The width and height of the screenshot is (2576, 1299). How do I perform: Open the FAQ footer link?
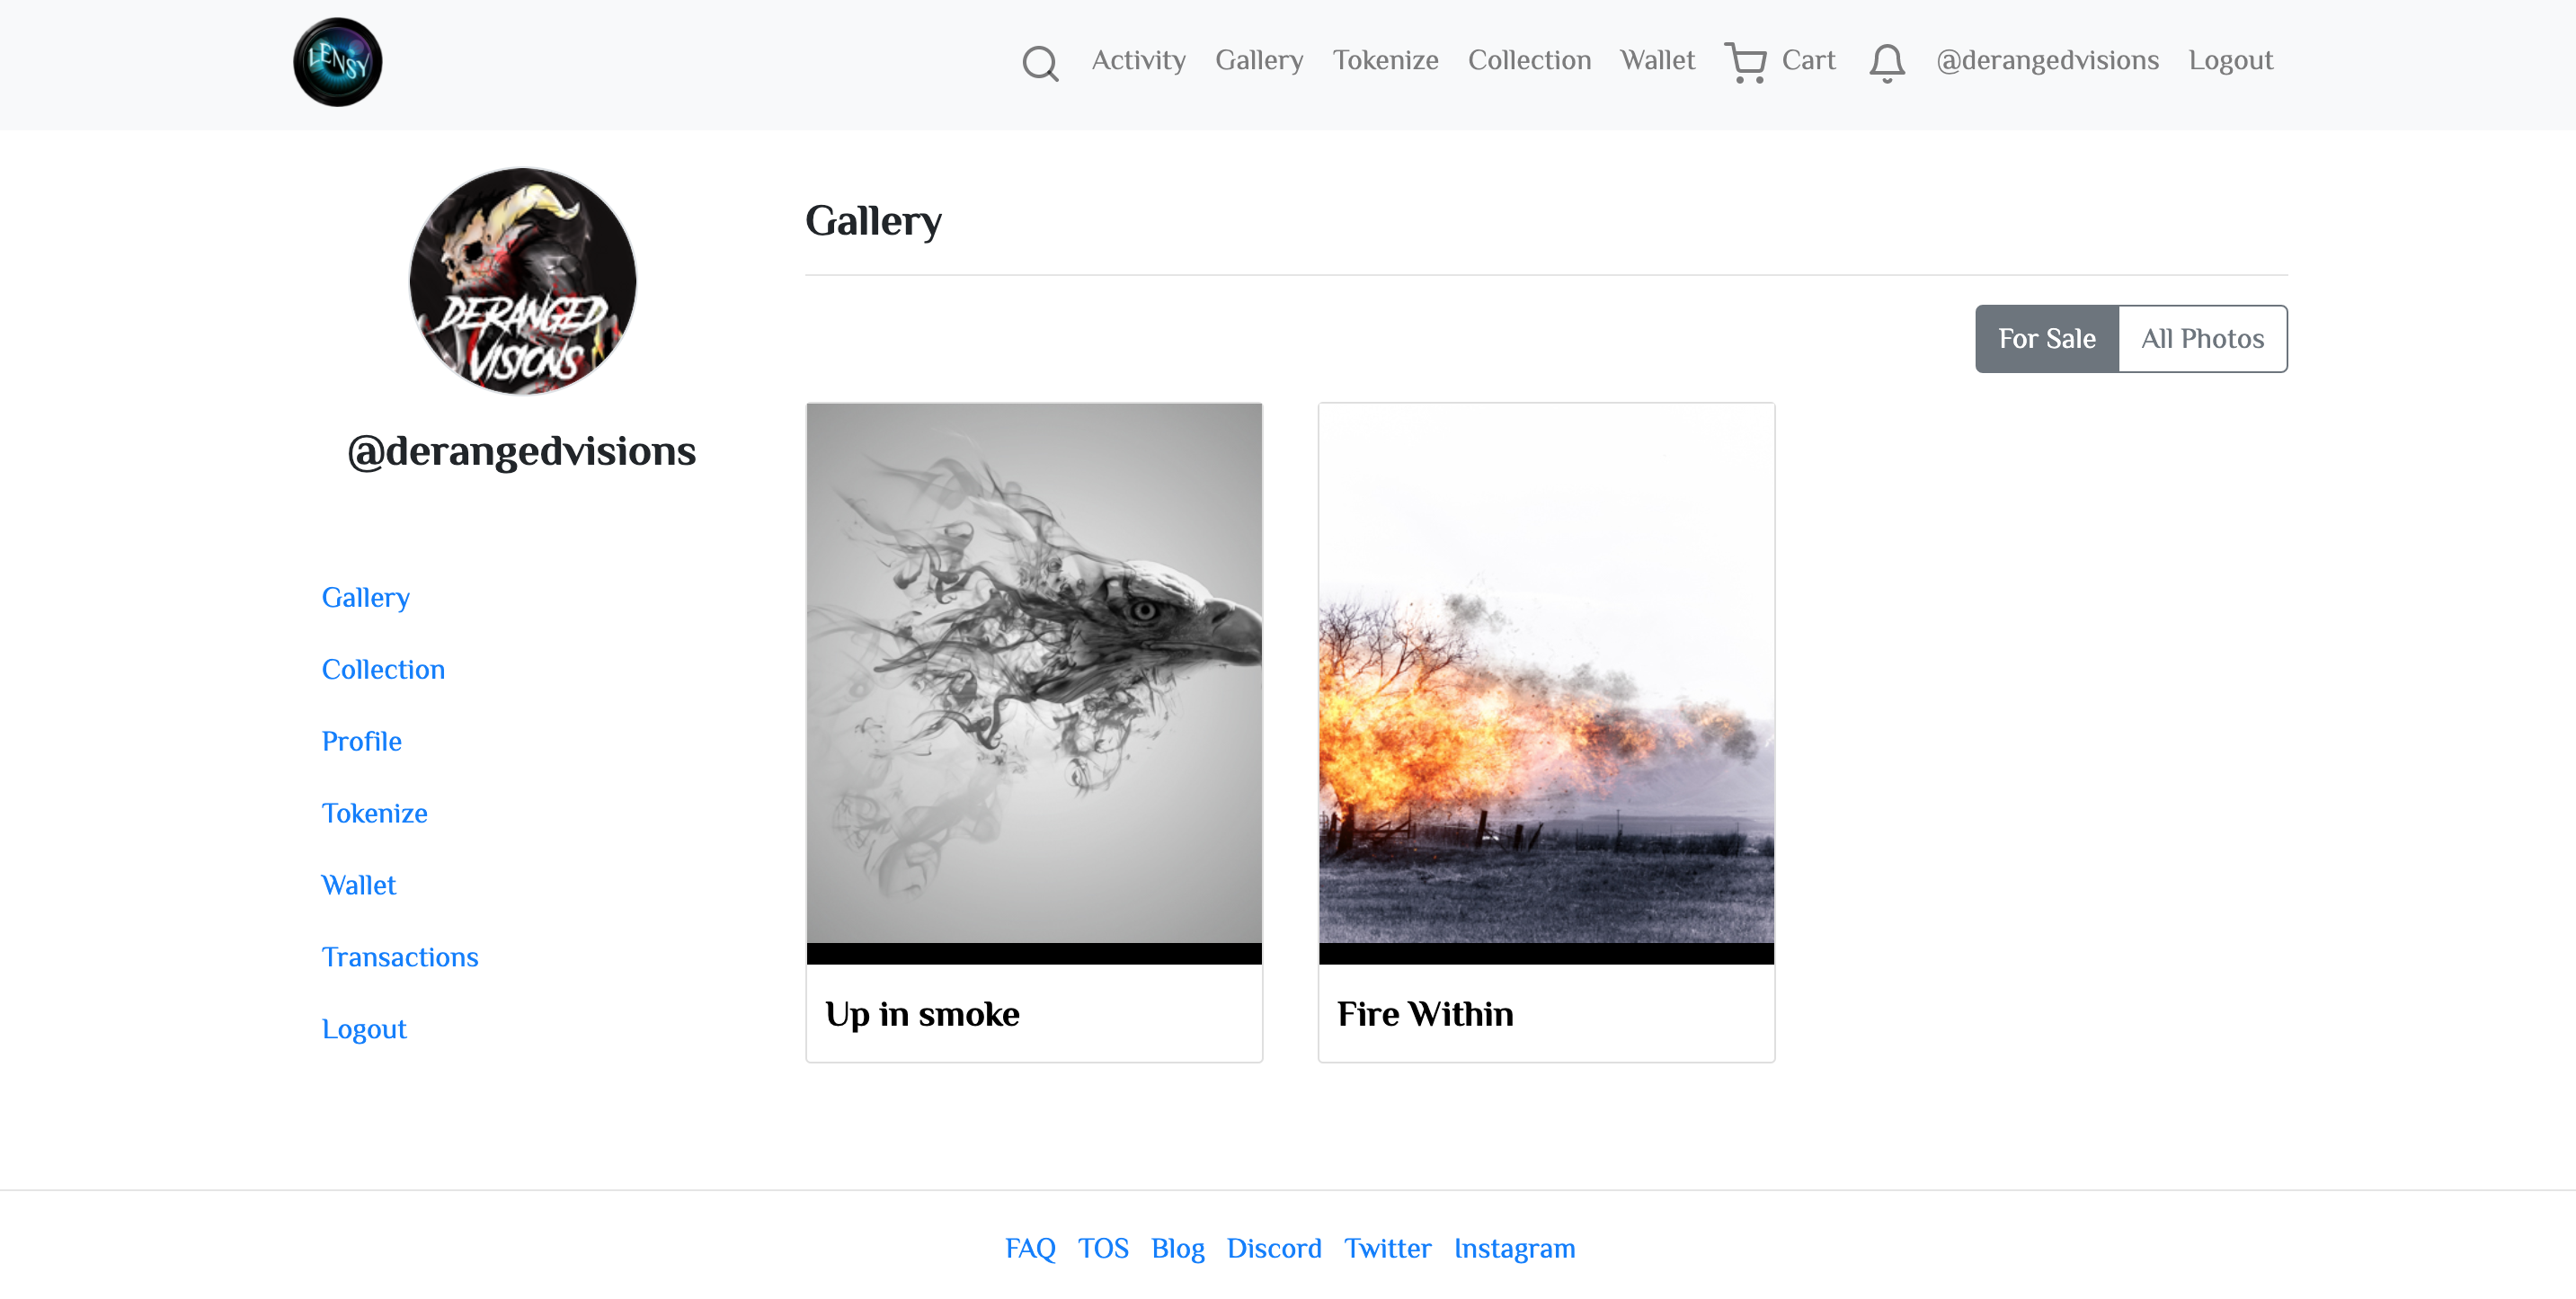(x=1030, y=1248)
